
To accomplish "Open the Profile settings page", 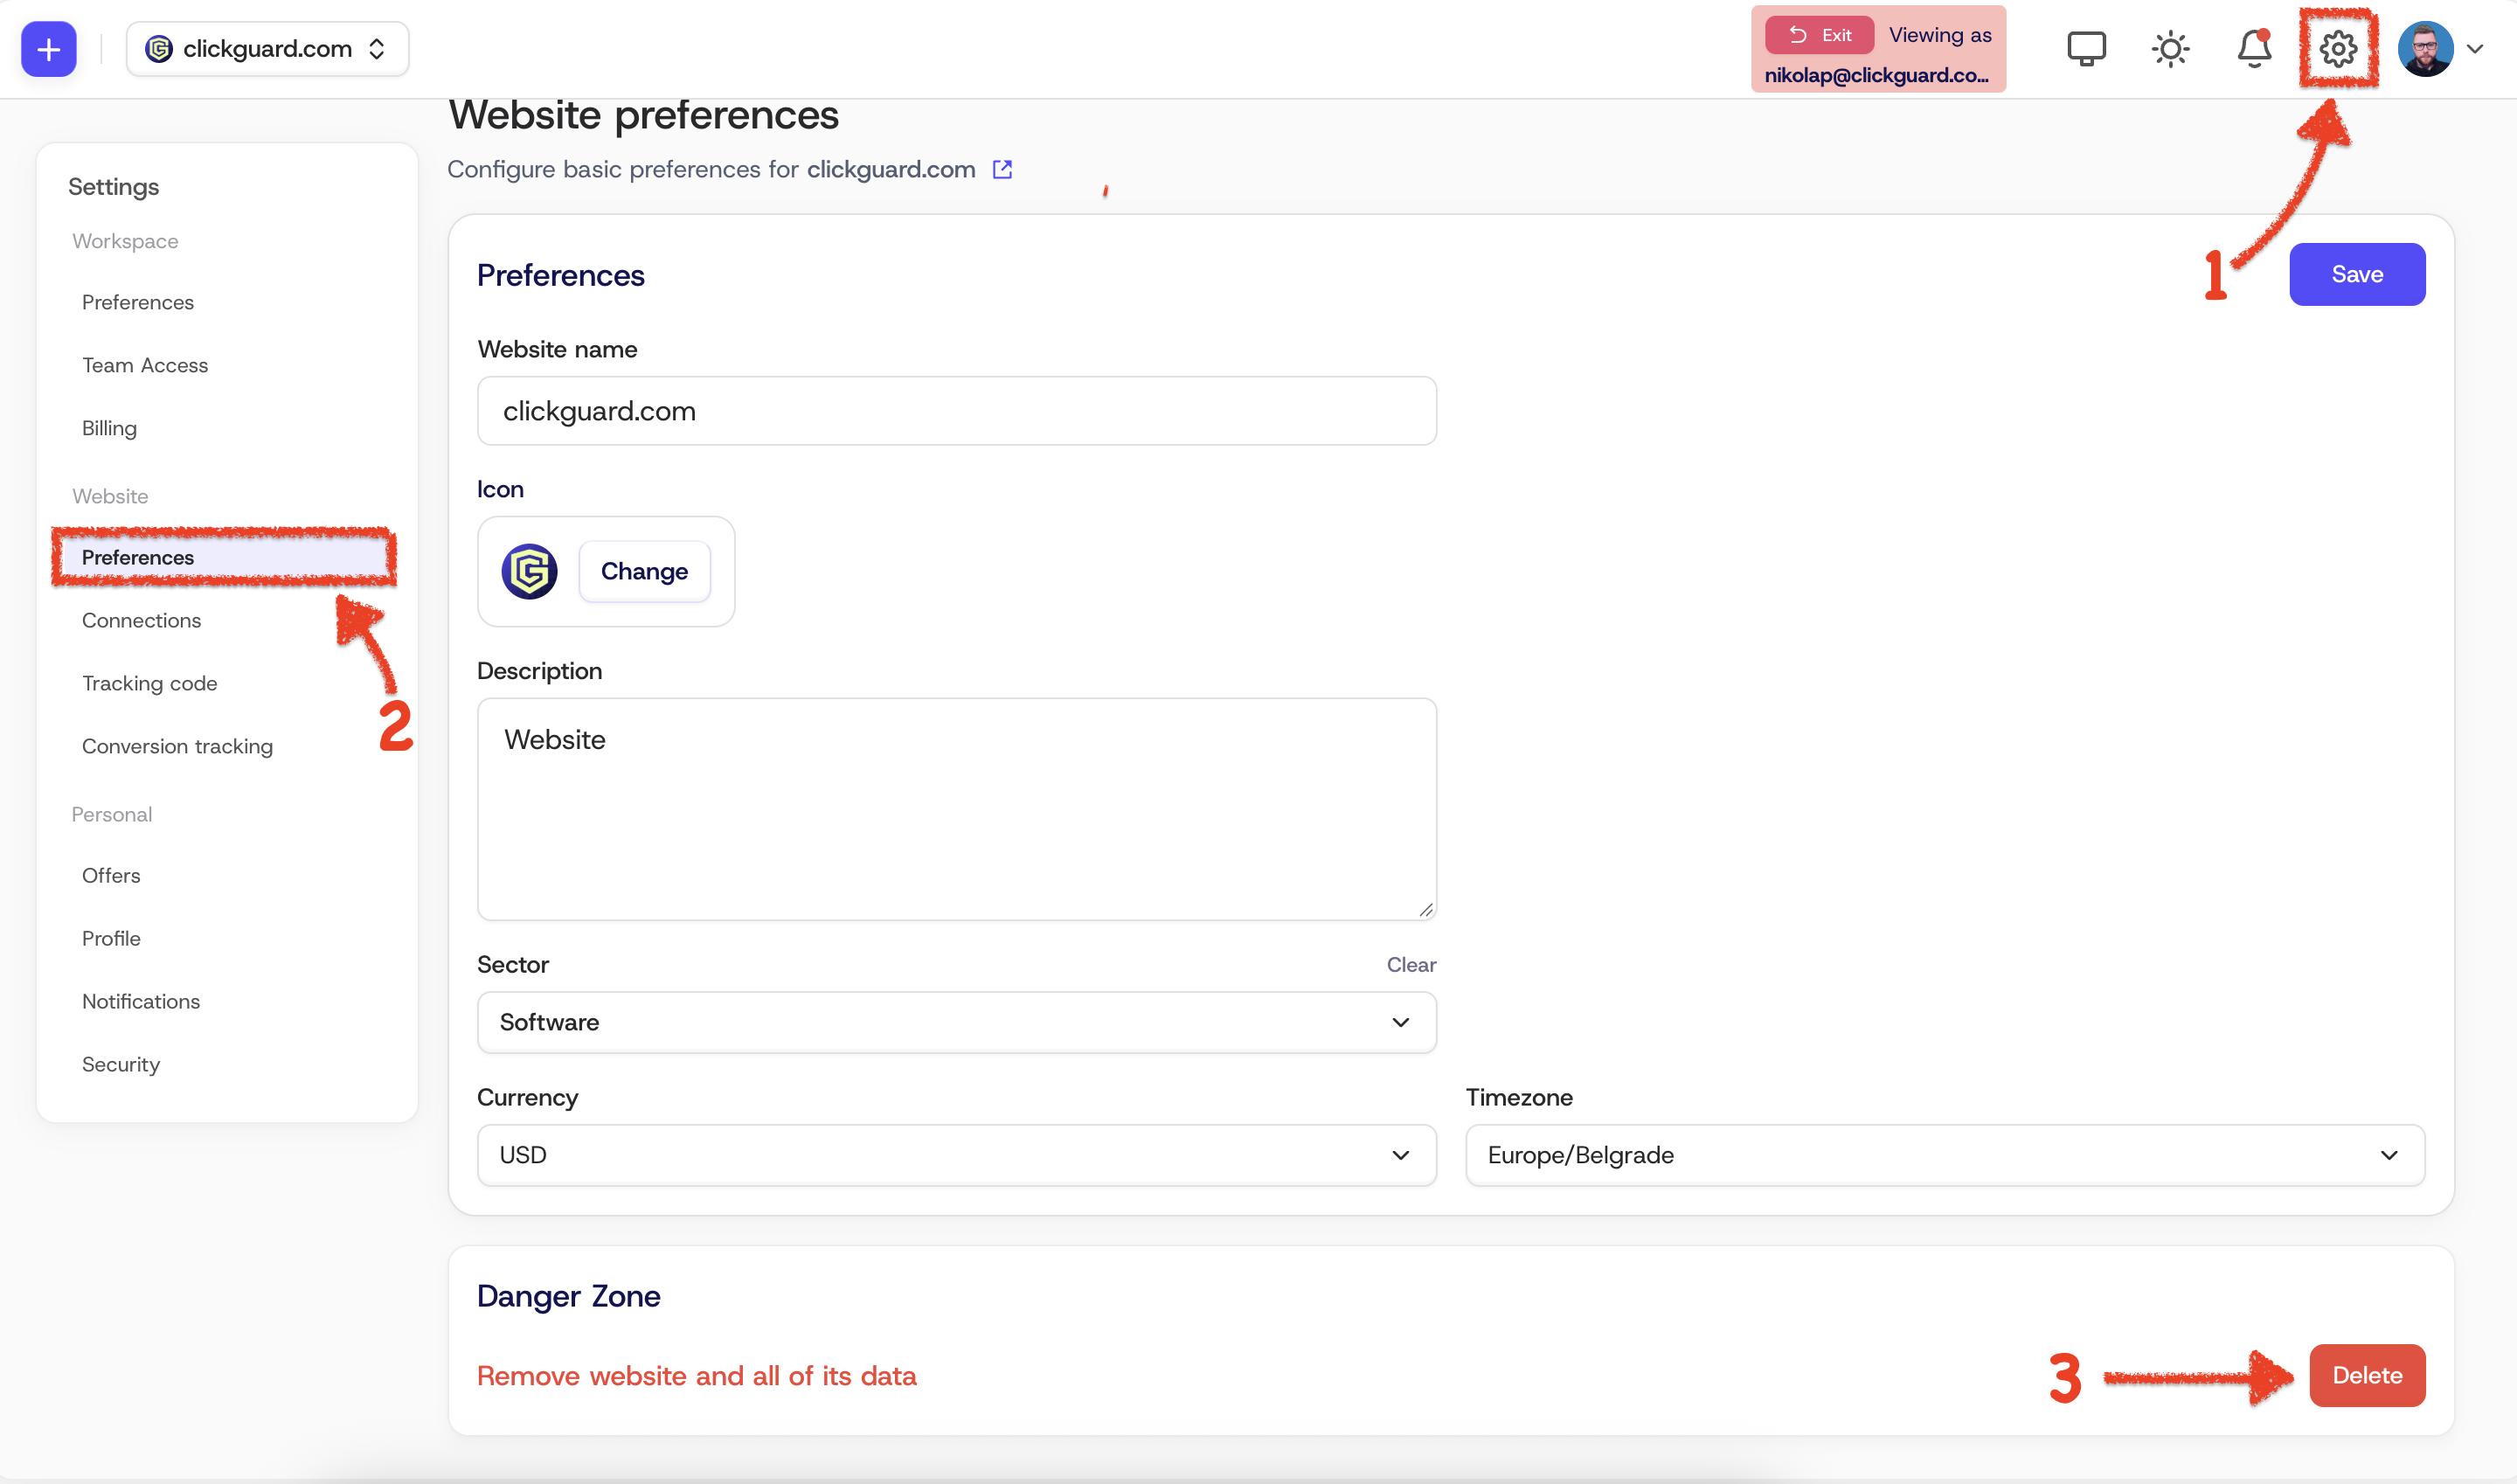I will point(111,938).
